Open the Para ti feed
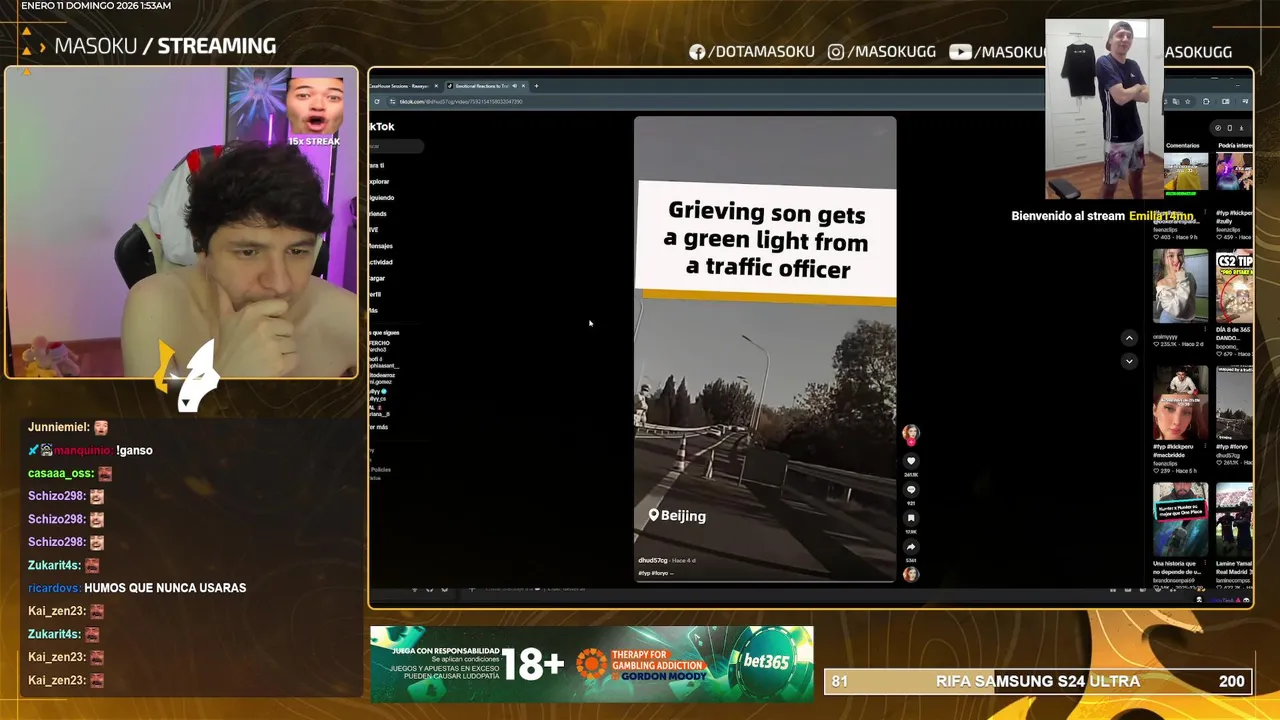The height and width of the screenshot is (720, 1280). click(x=378, y=165)
